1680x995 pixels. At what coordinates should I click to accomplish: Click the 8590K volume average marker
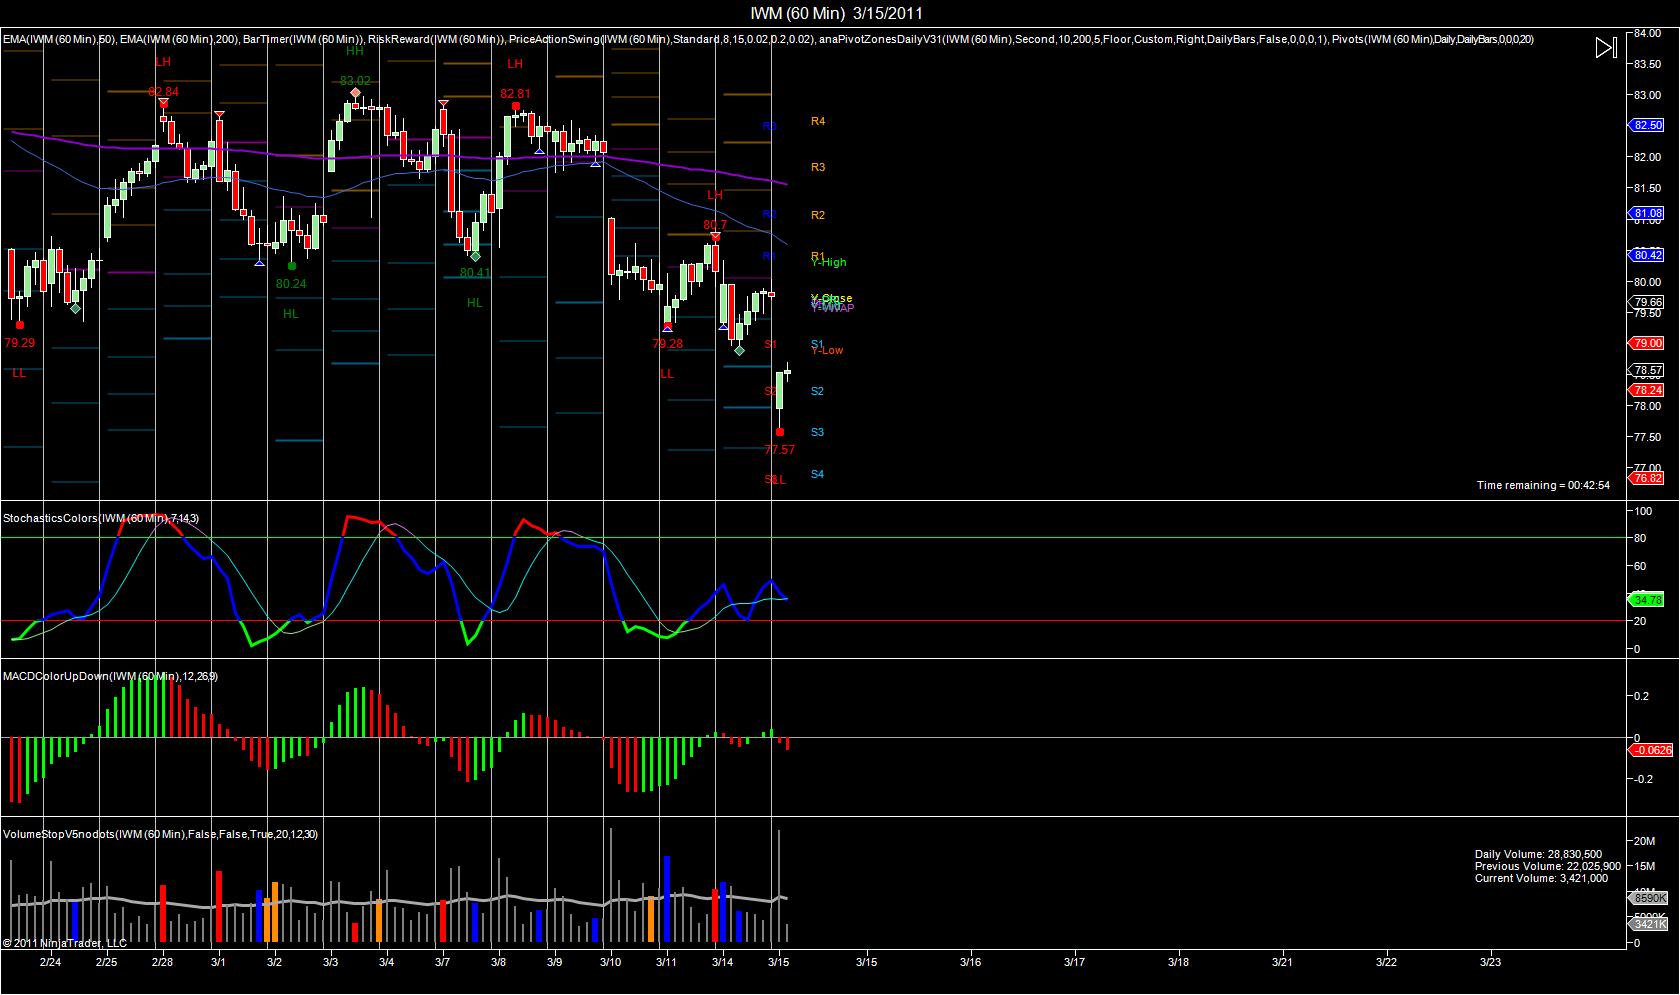[1648, 899]
